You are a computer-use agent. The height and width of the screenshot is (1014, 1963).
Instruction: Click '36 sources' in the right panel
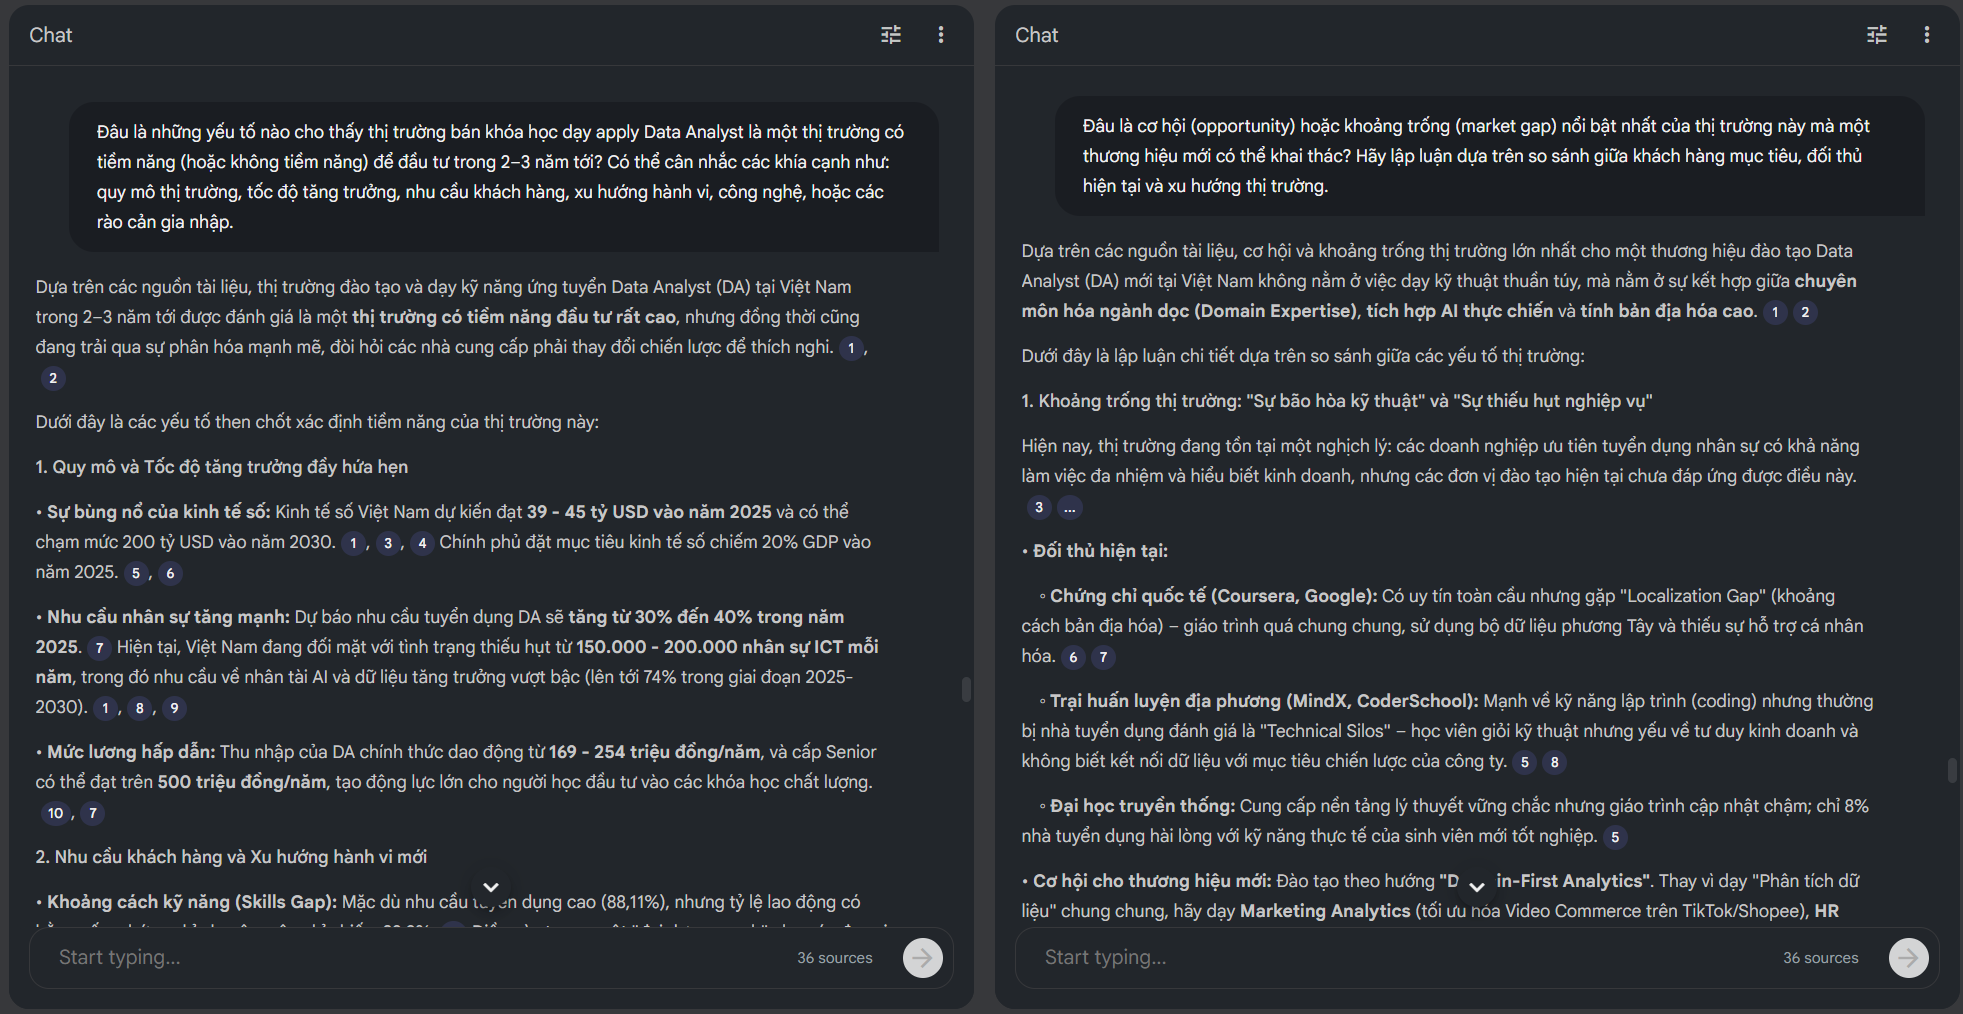(x=1821, y=957)
